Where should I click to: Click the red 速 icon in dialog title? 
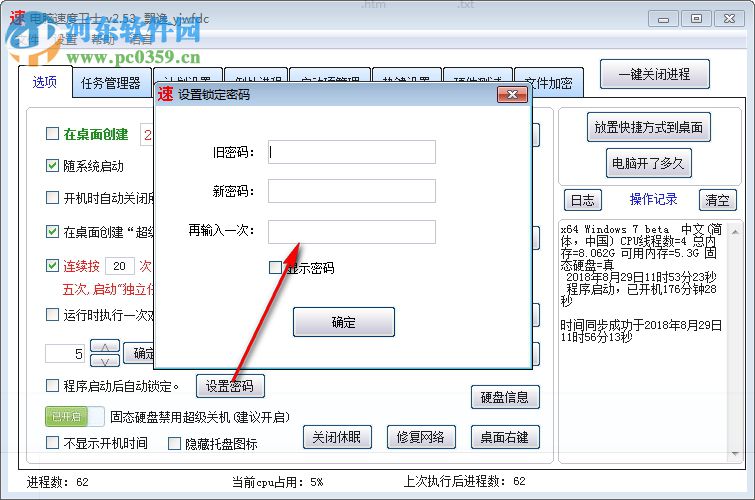coord(165,93)
